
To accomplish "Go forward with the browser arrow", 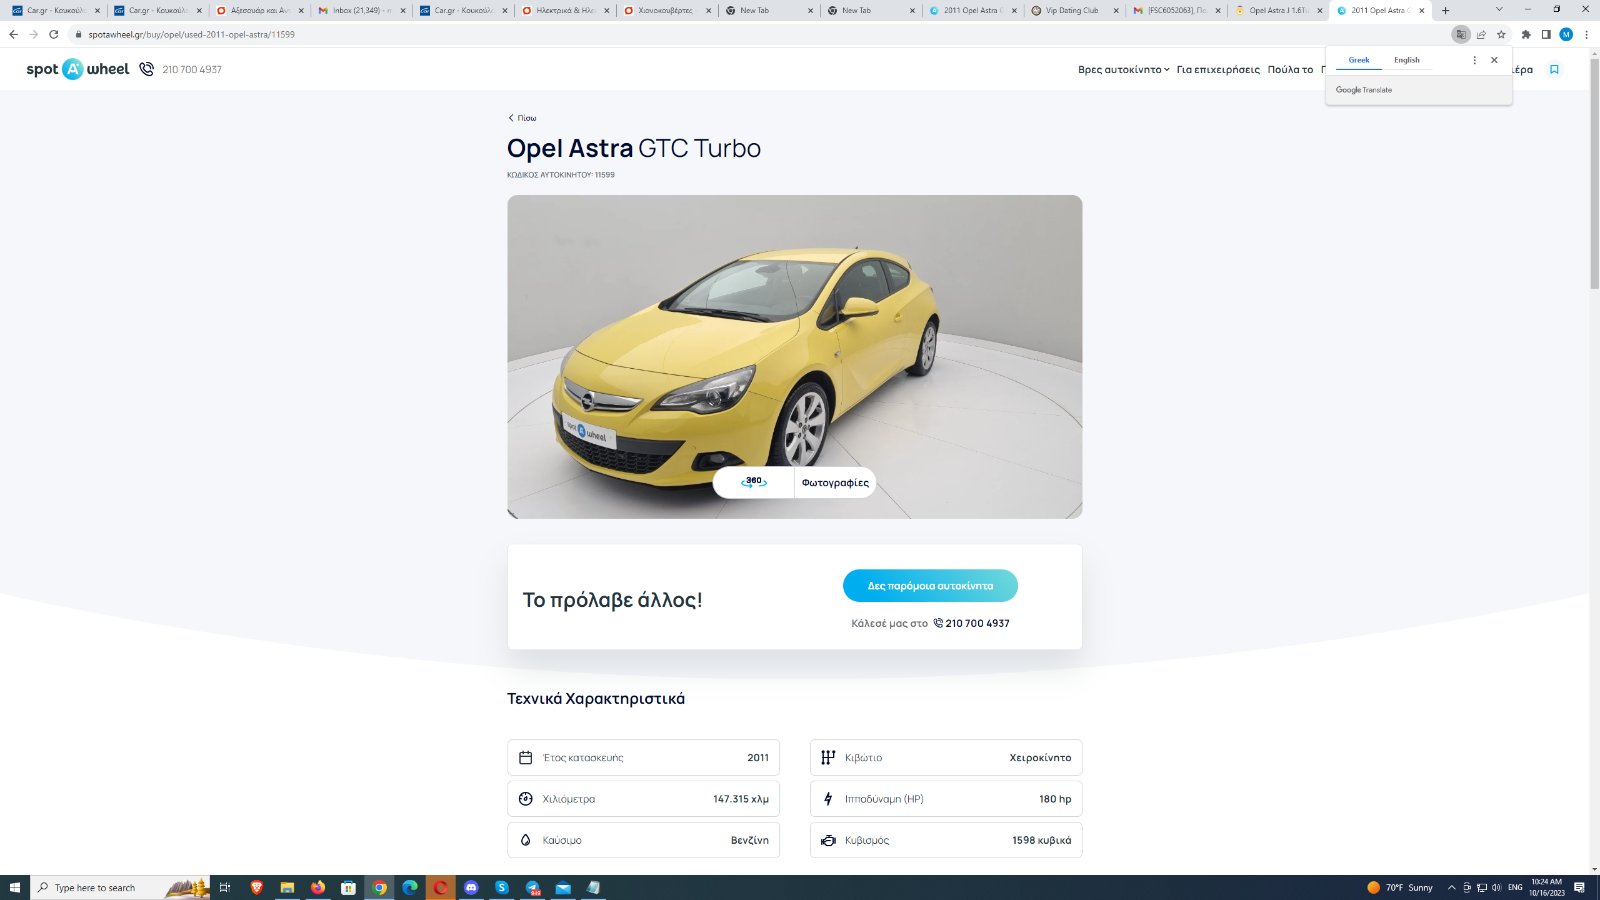I will (33, 34).
